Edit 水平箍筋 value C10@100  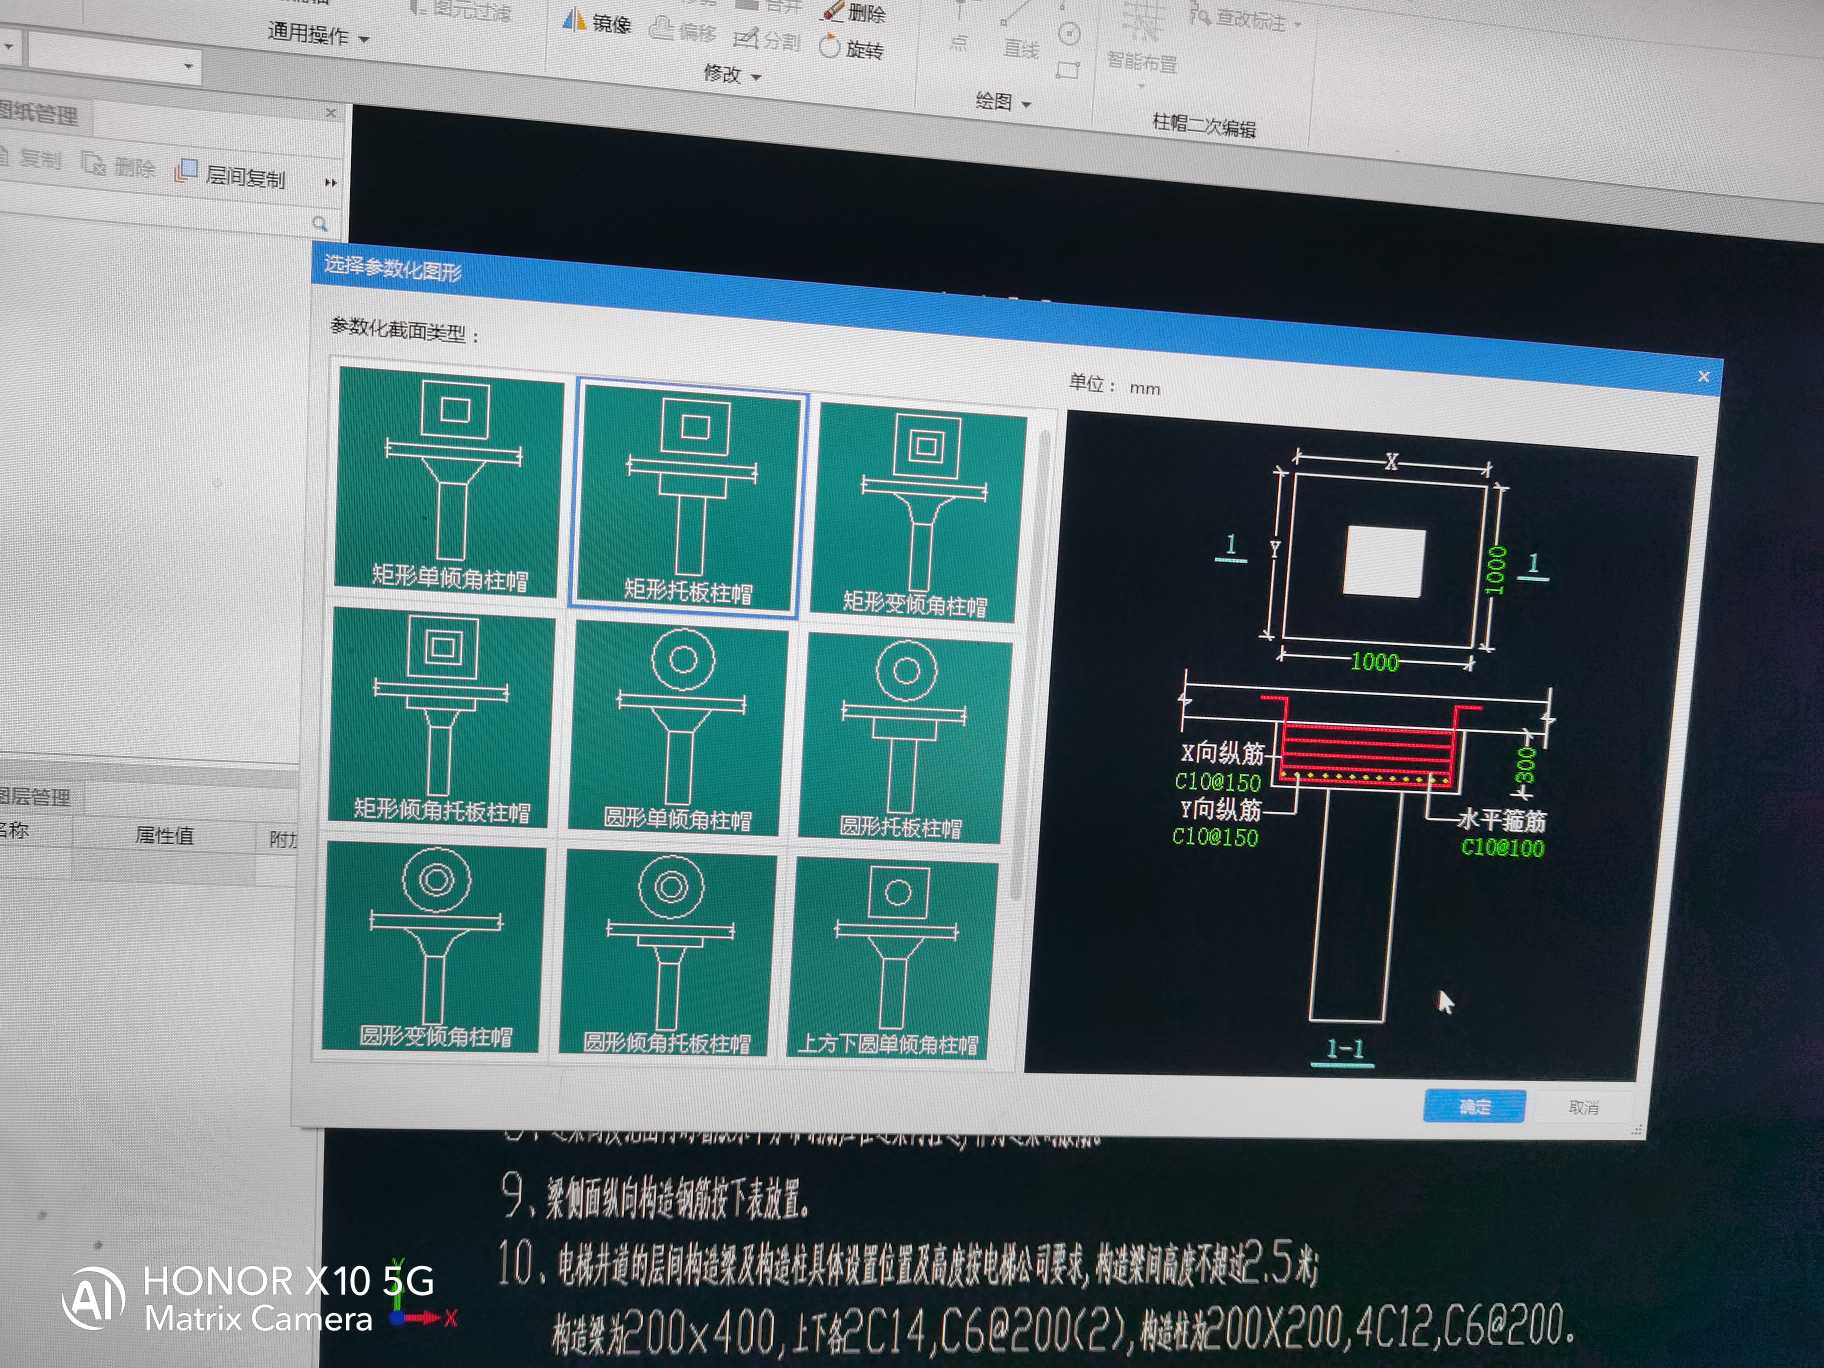1502,848
